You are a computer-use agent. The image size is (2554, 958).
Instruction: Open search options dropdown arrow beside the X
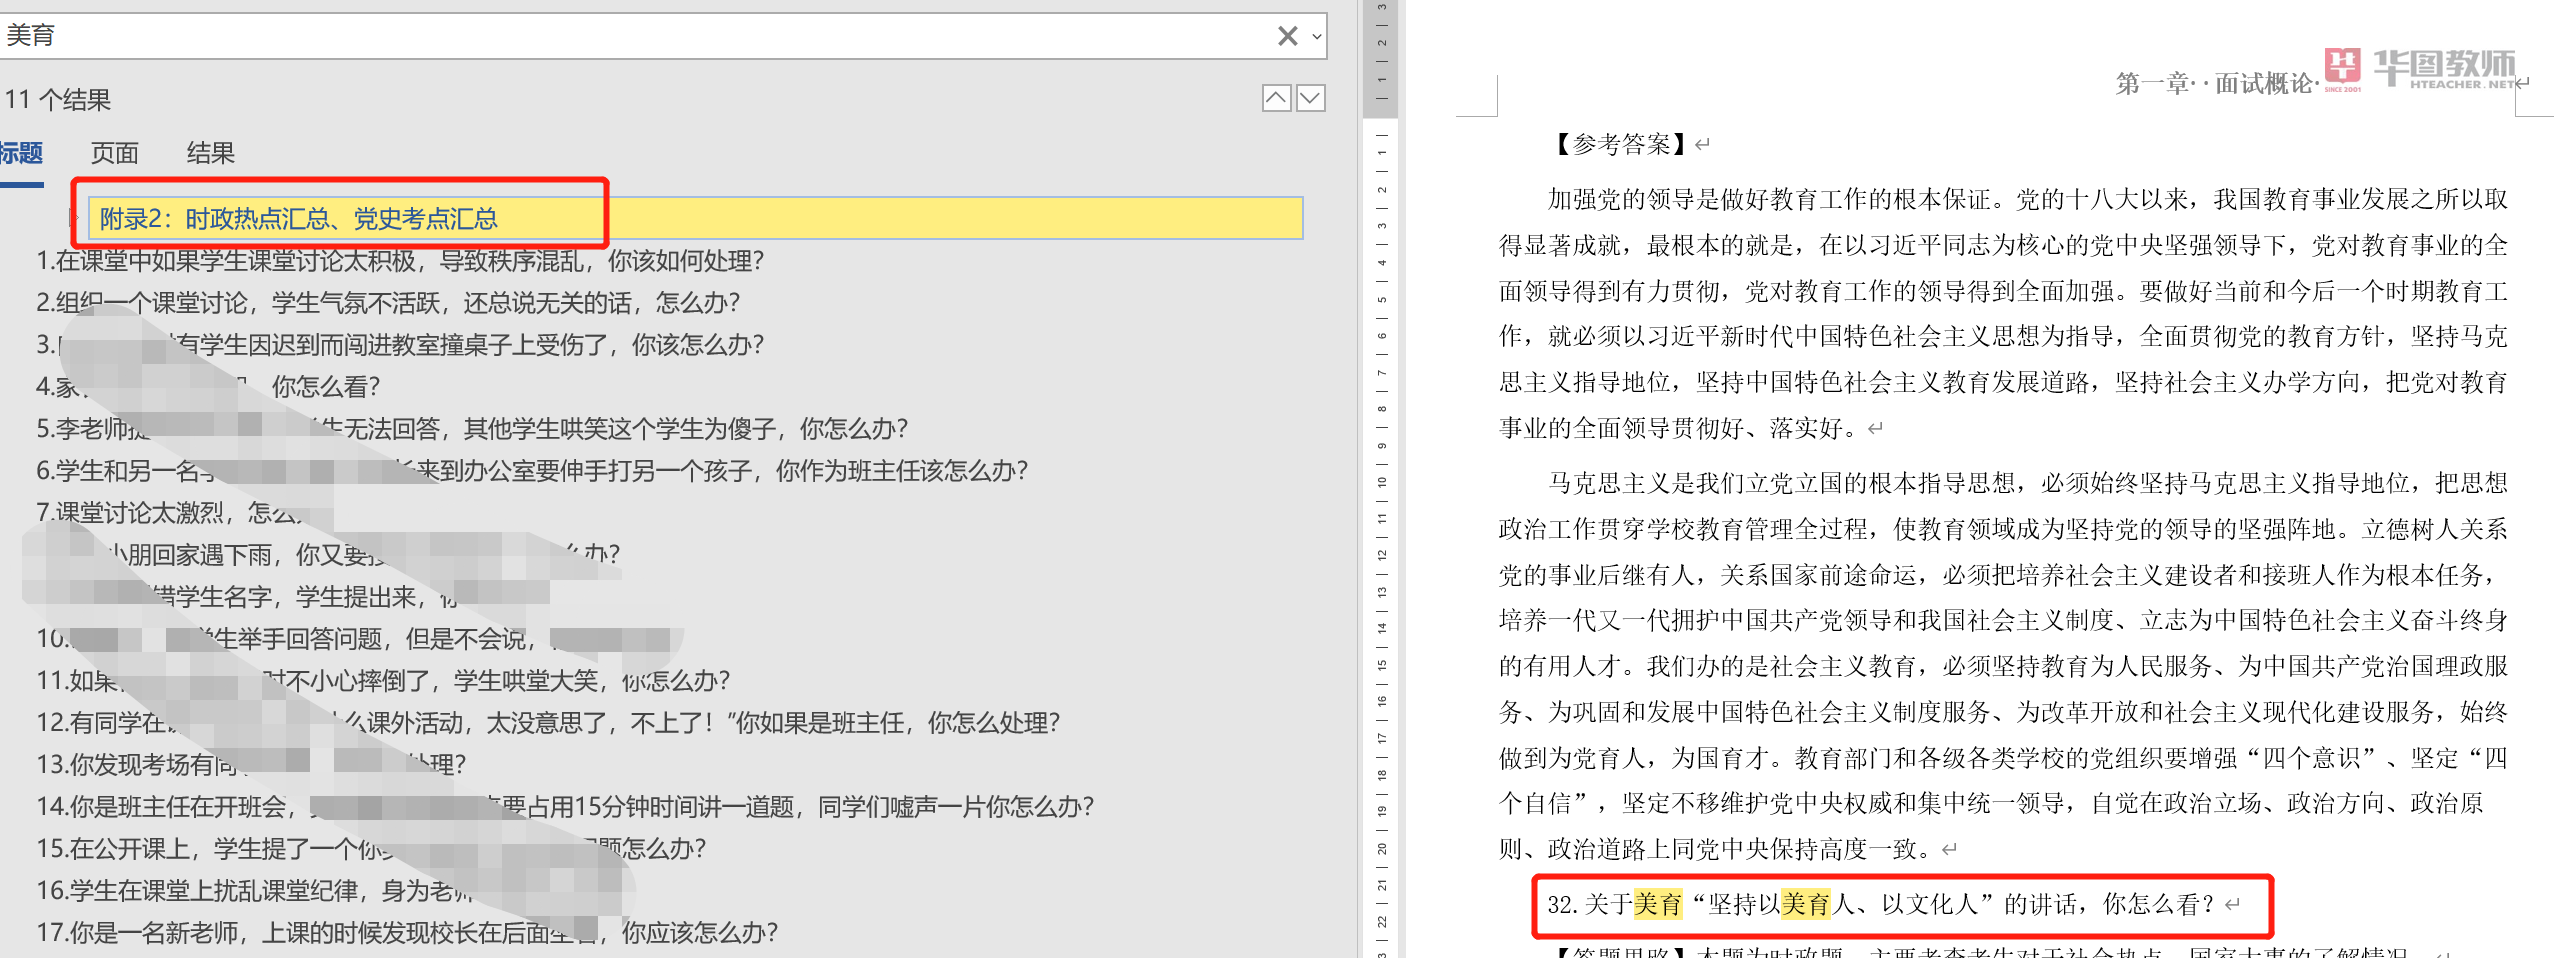pyautogui.click(x=1317, y=37)
